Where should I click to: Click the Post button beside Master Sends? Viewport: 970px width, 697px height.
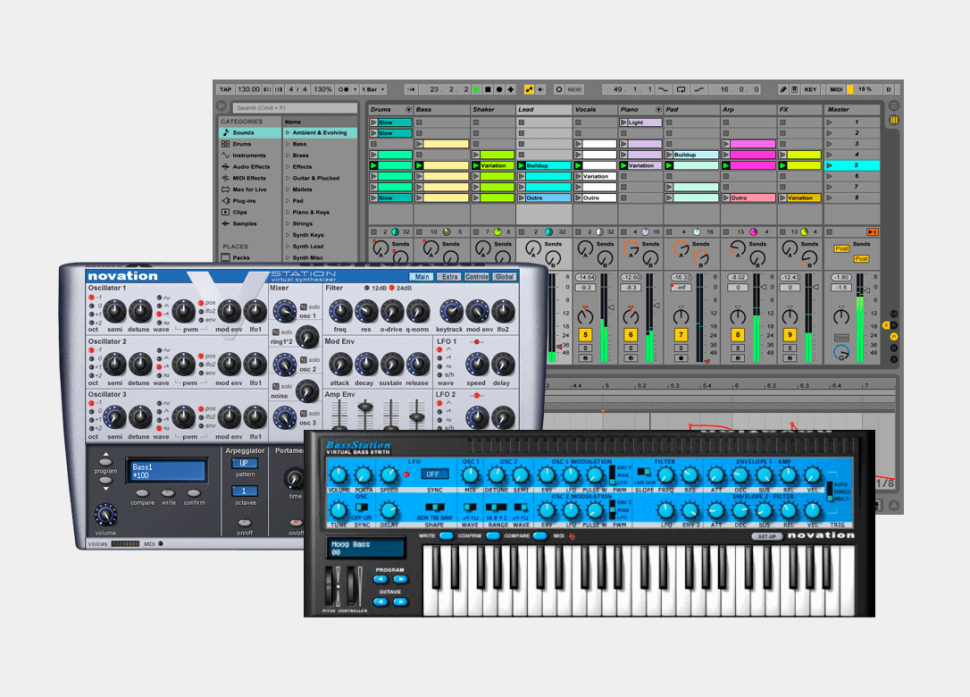coord(841,249)
